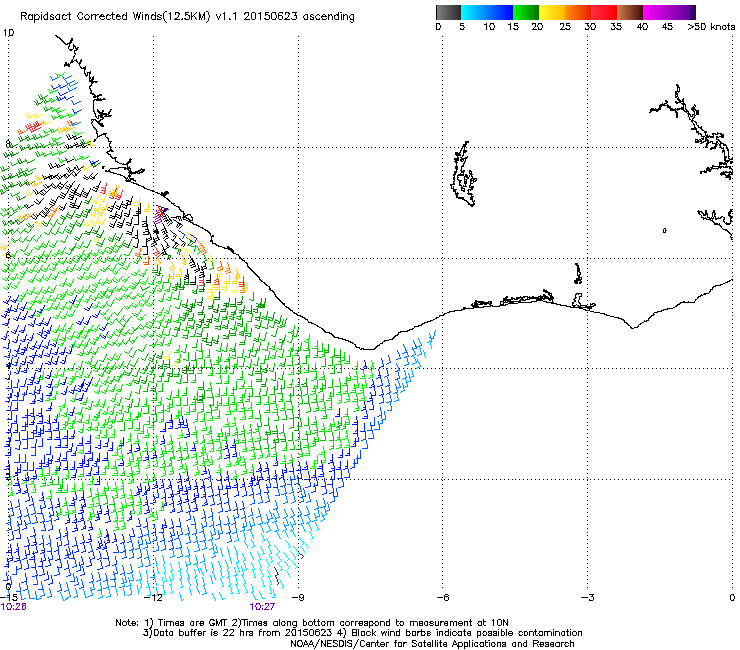Click the '35' legend scale label
The width and height of the screenshot is (740, 650).
tap(616, 27)
